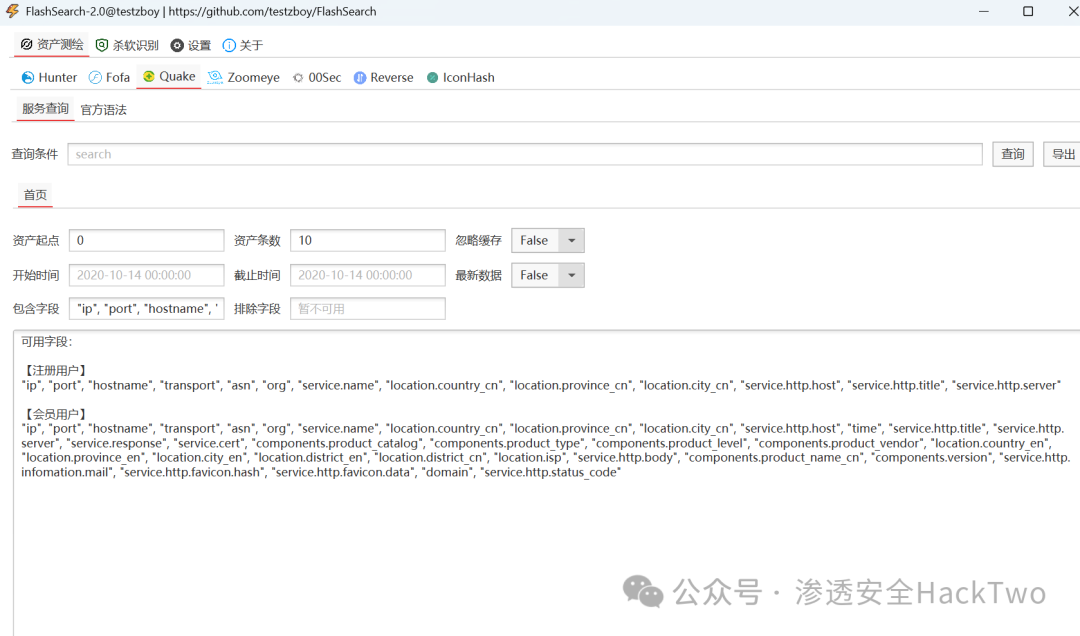Screen dimensions: 1080x636
Task: Click the Quake engine icon
Action: [x=149, y=76]
